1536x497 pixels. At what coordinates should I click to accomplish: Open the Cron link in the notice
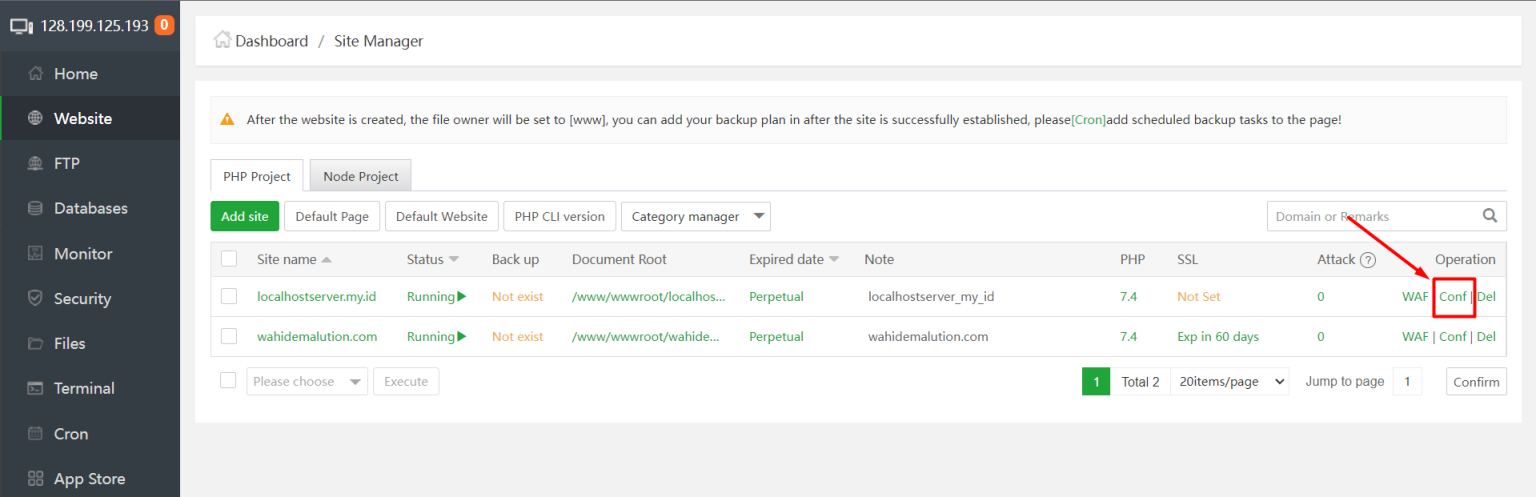pyautogui.click(x=1088, y=120)
